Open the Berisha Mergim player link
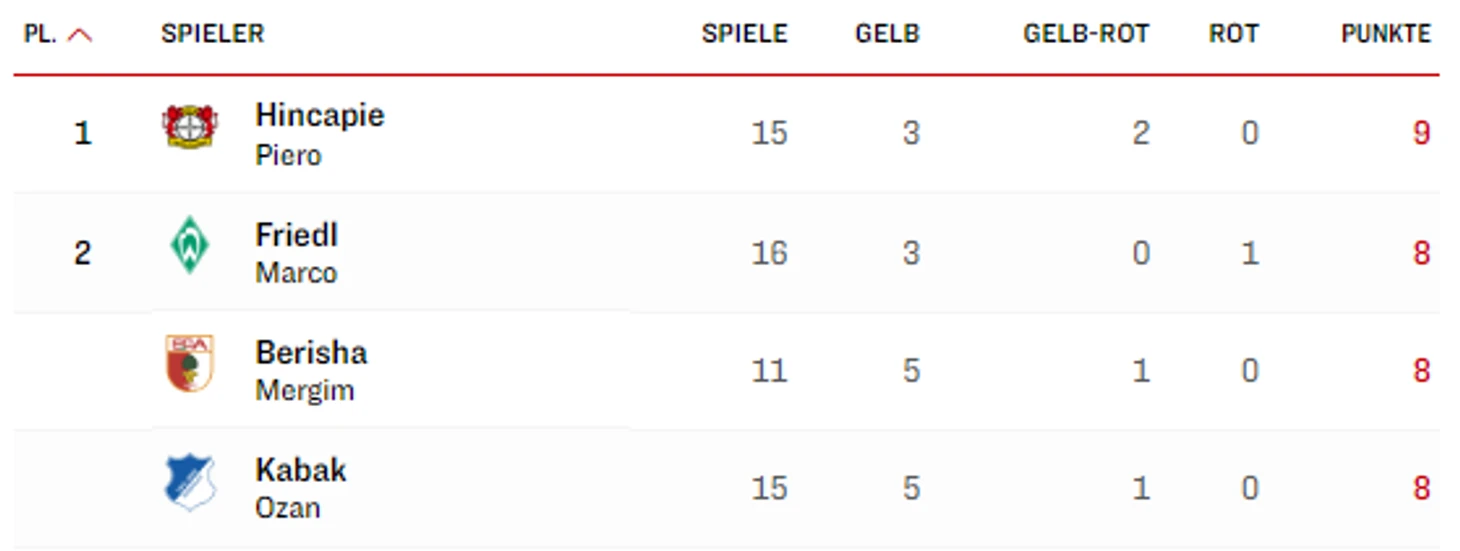 pyautogui.click(x=311, y=370)
